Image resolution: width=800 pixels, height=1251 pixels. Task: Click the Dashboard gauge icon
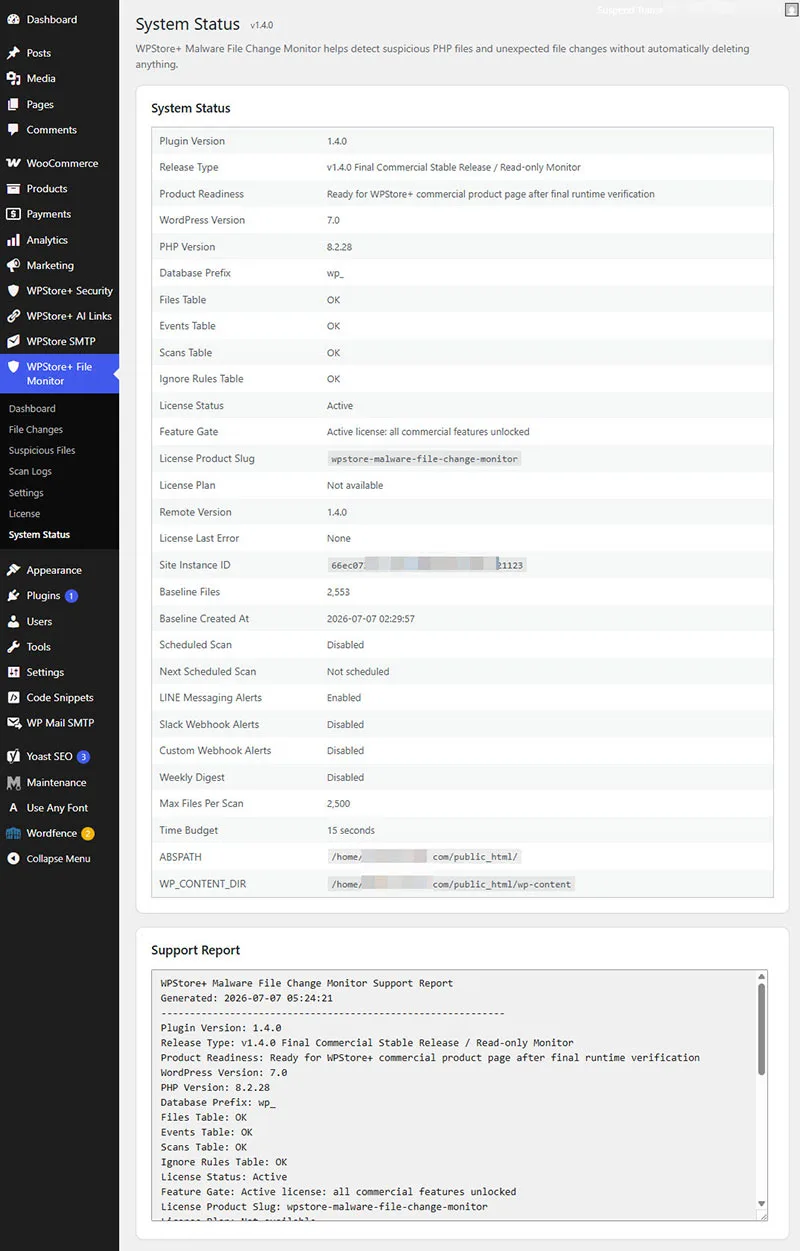coord(13,19)
